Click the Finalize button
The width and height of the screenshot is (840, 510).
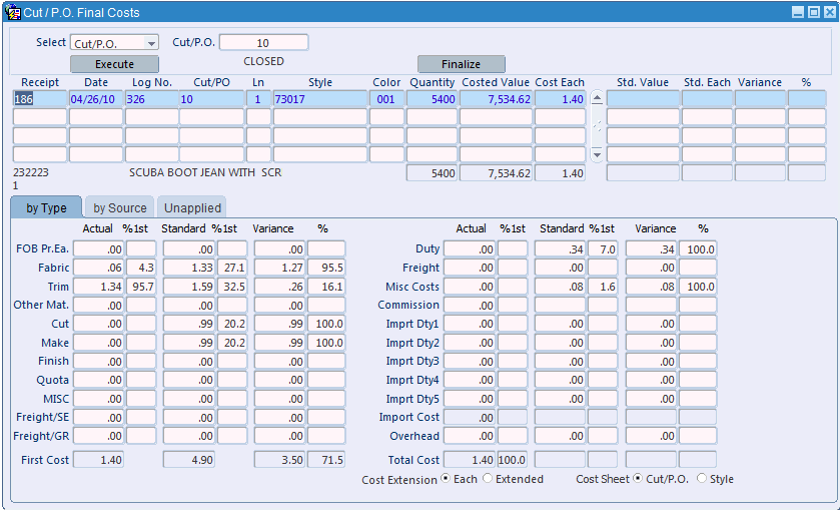click(461, 64)
